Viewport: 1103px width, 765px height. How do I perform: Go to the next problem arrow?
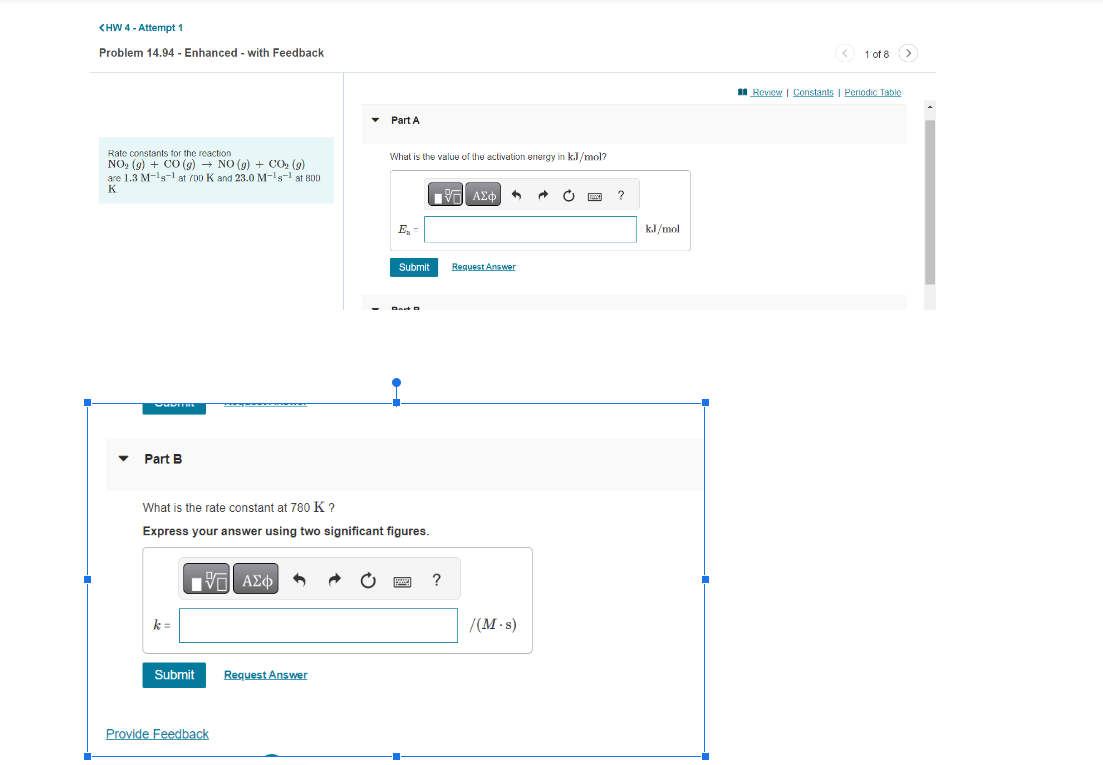[x=908, y=53]
